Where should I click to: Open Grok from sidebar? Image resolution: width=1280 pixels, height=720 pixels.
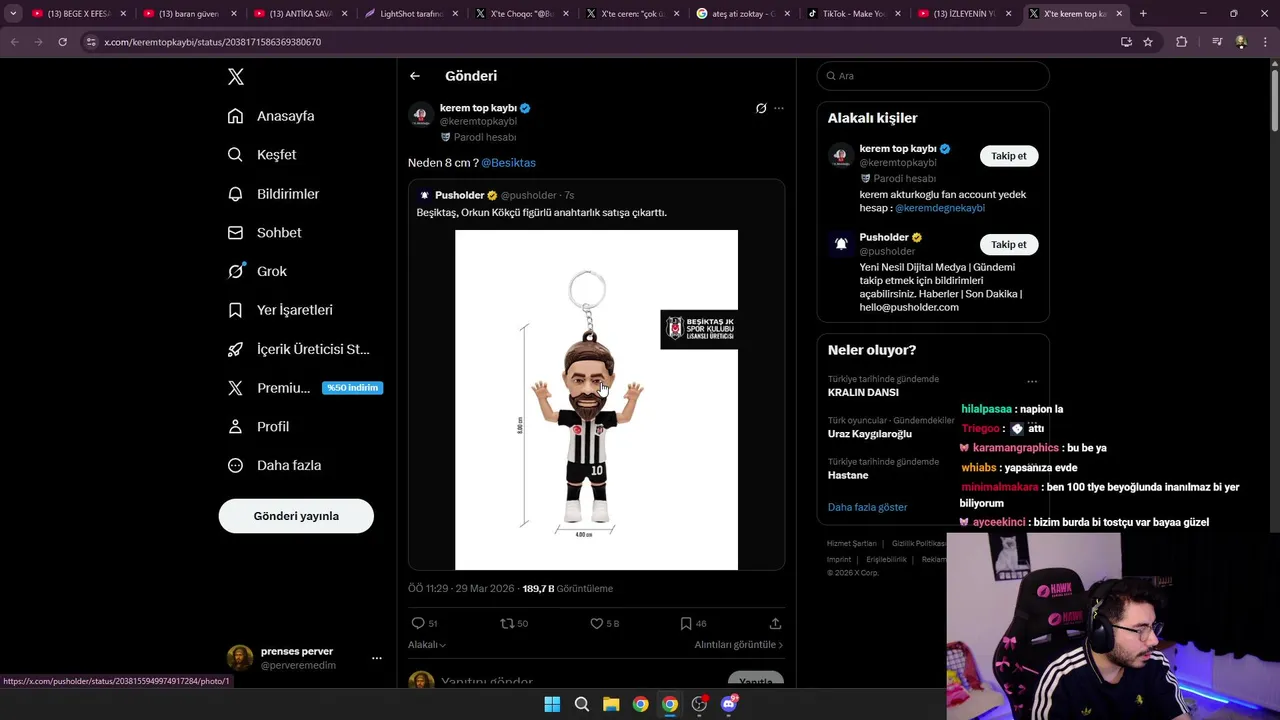[x=257, y=271]
